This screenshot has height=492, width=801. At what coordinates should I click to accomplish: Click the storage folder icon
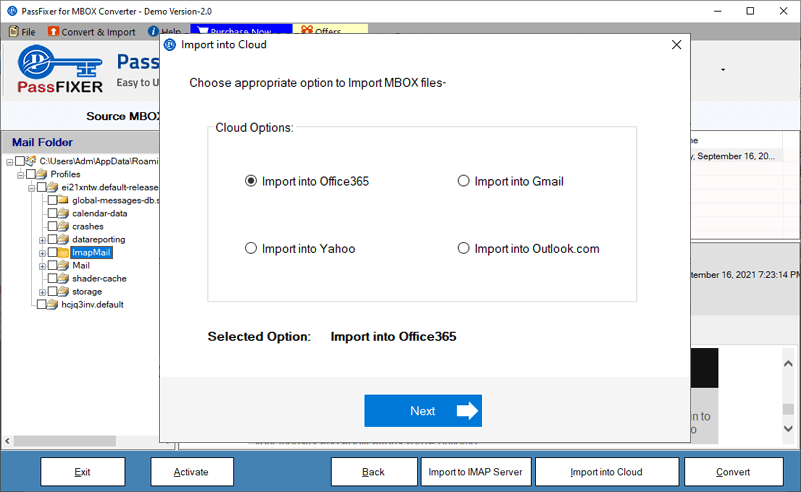(63, 291)
